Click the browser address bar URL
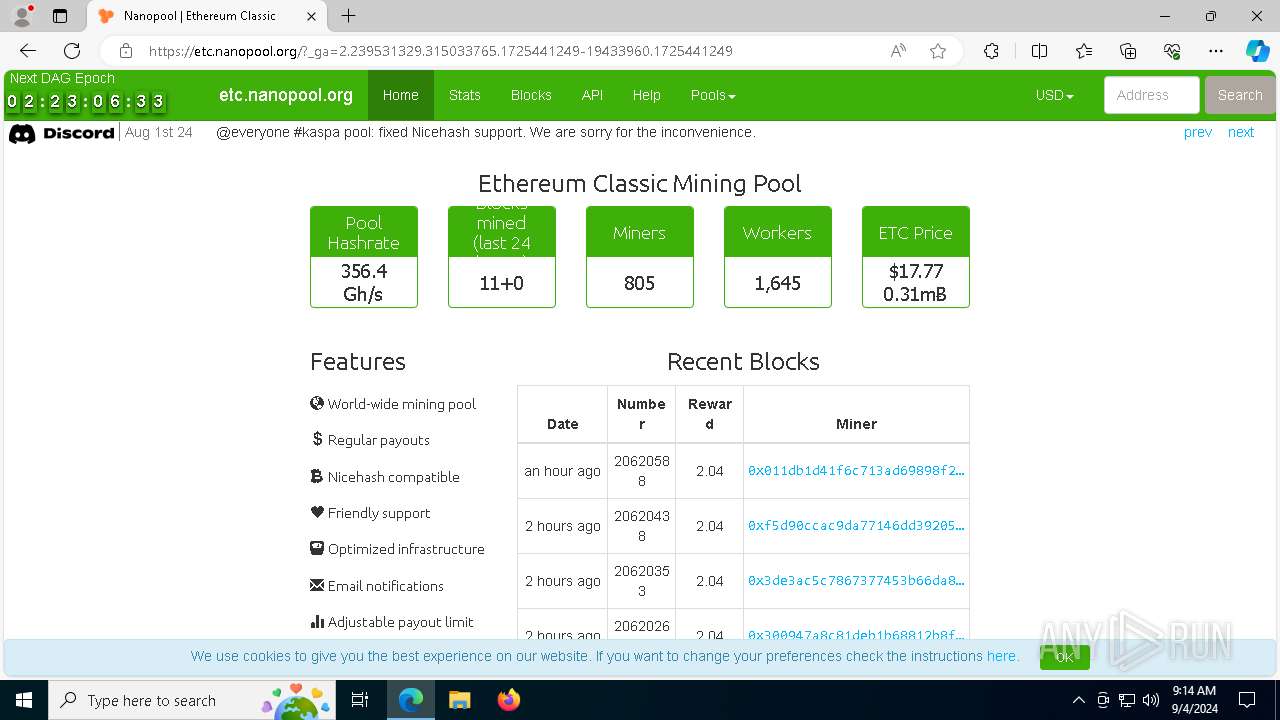Screen dimensions: 1280x720 pos(440,51)
